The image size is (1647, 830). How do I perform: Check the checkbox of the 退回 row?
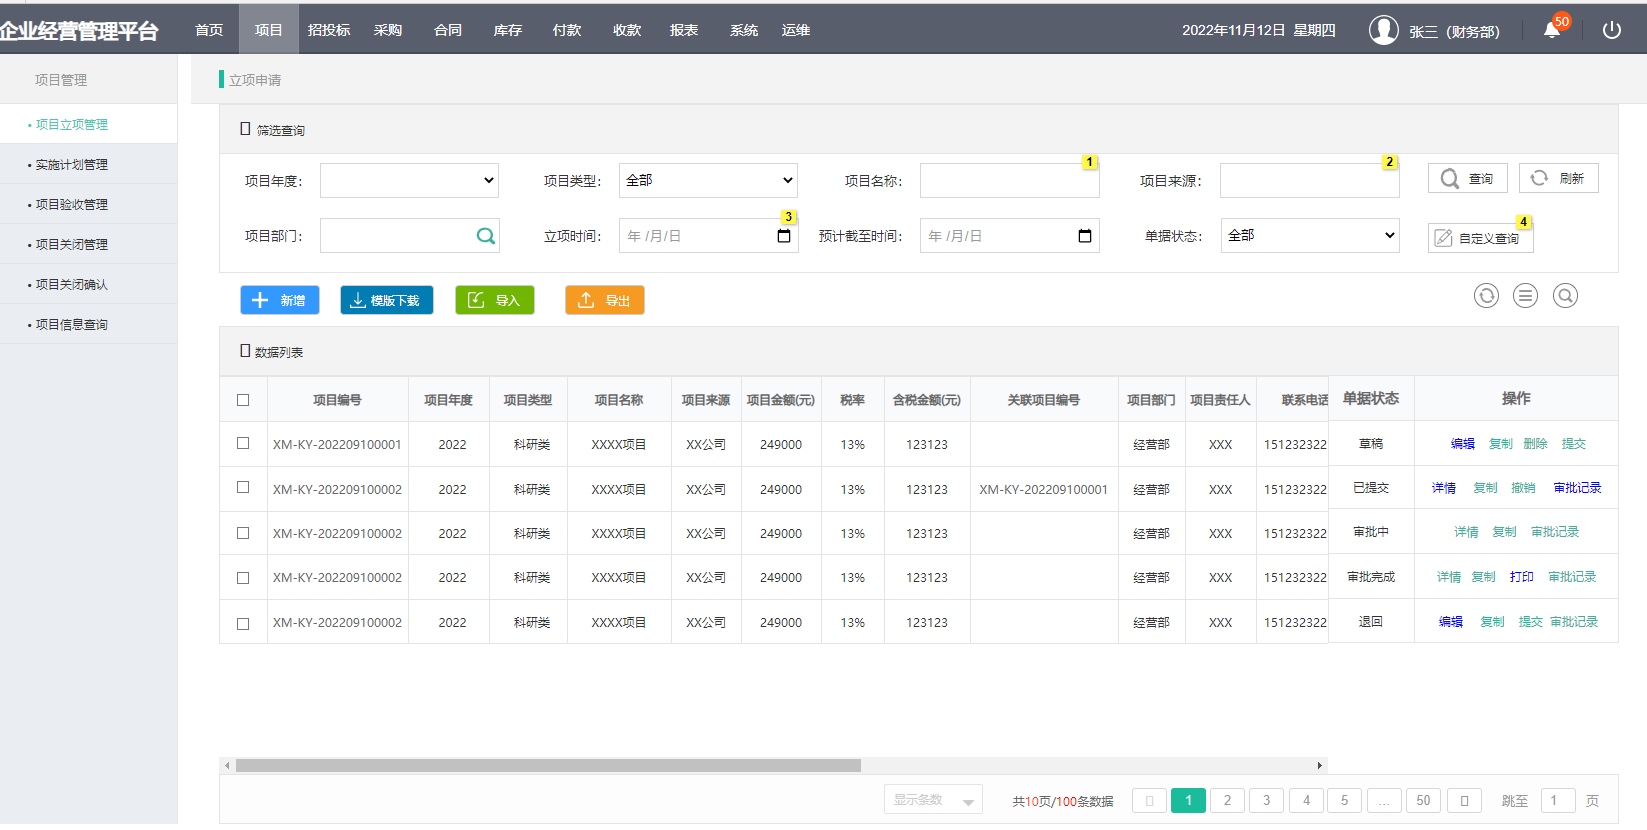[x=243, y=624]
